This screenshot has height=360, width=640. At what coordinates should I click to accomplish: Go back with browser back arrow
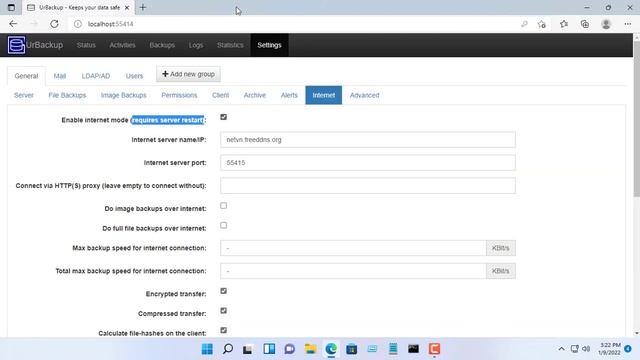pyautogui.click(x=13, y=24)
